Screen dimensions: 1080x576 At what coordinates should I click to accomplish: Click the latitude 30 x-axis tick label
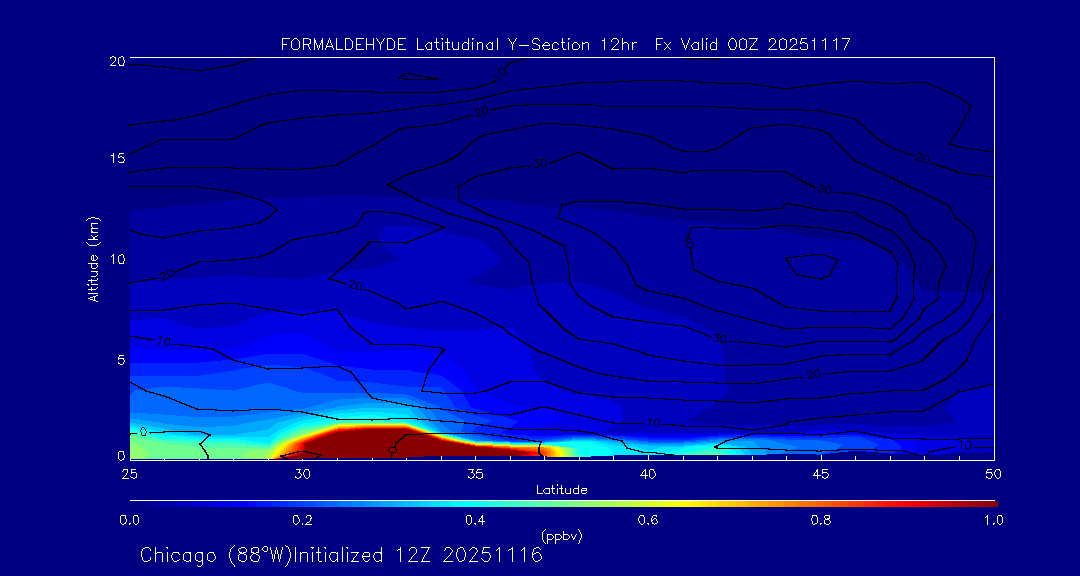302,473
